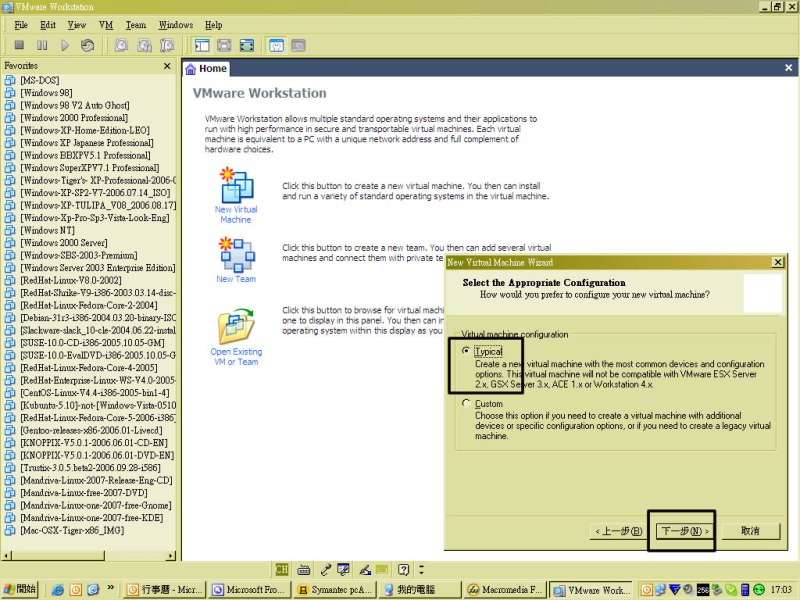
Task: Select [KNOPPIX-V5.0.1-2006.06.01-CD-EN] in Favorites
Action: pyautogui.click(x=94, y=443)
